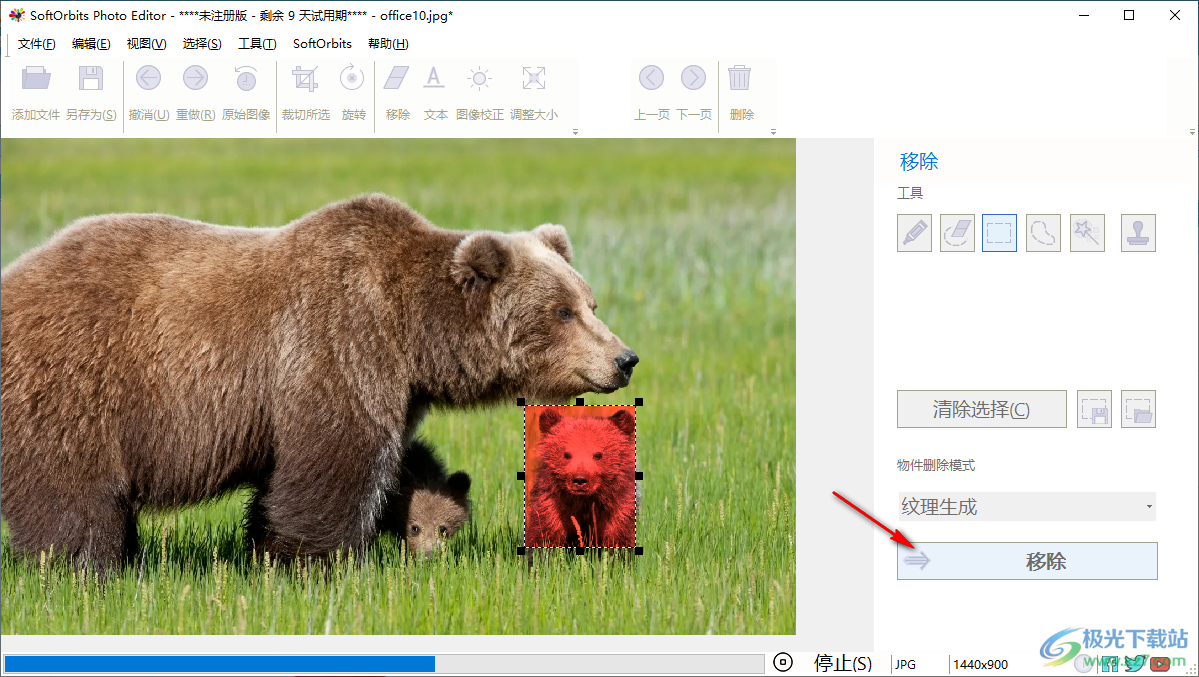Open the 选择(S) menu
Viewport: 1199px width, 677px height.
(x=200, y=43)
